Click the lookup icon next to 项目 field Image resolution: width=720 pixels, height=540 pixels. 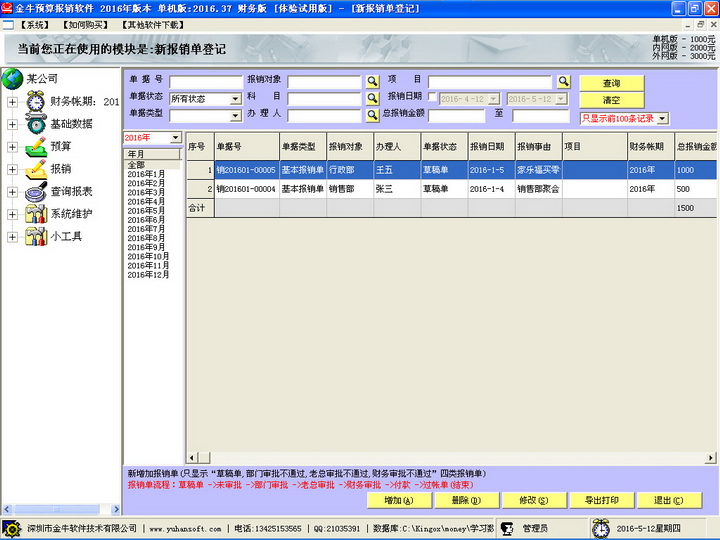[563, 82]
